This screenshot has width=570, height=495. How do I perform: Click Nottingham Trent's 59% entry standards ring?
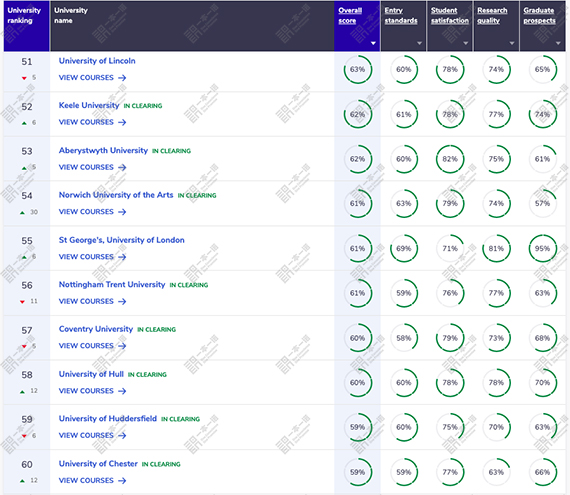pos(404,293)
